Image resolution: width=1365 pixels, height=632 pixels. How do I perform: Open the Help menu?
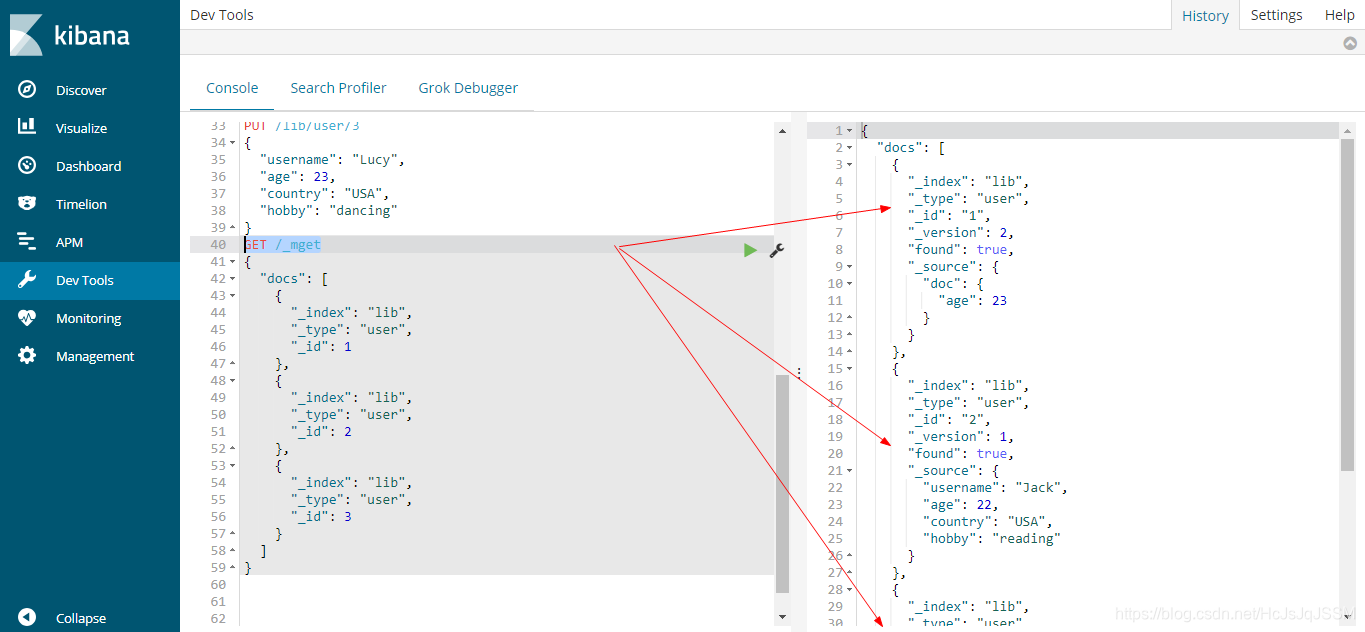(1339, 15)
